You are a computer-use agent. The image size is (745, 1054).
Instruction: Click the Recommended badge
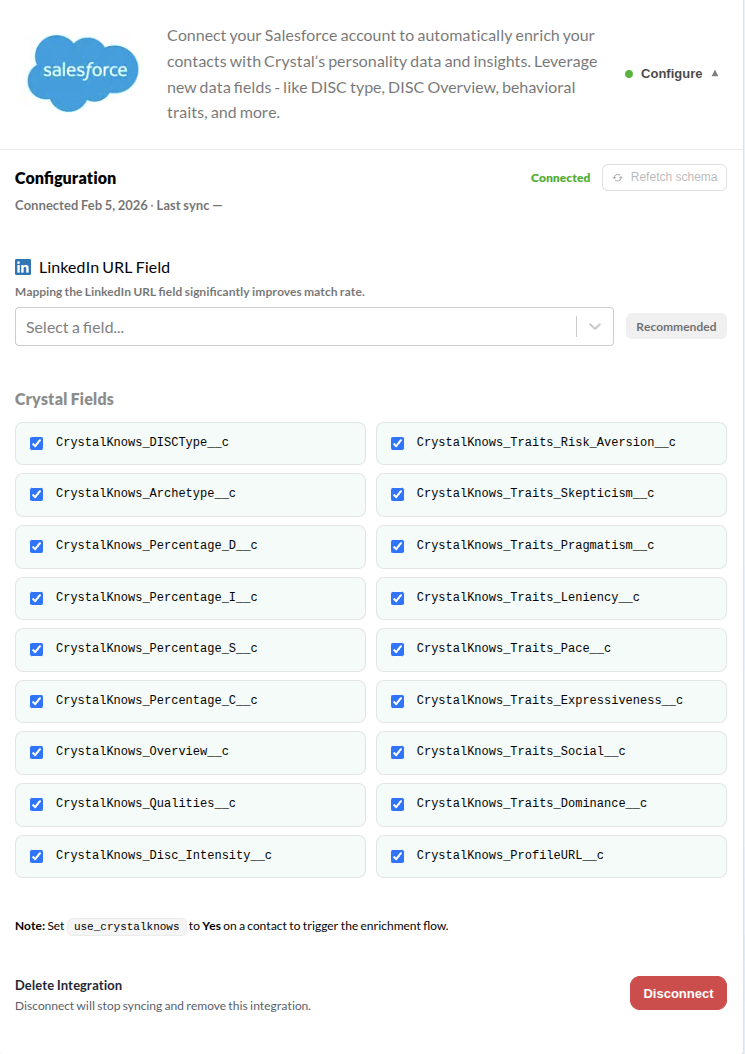point(676,327)
